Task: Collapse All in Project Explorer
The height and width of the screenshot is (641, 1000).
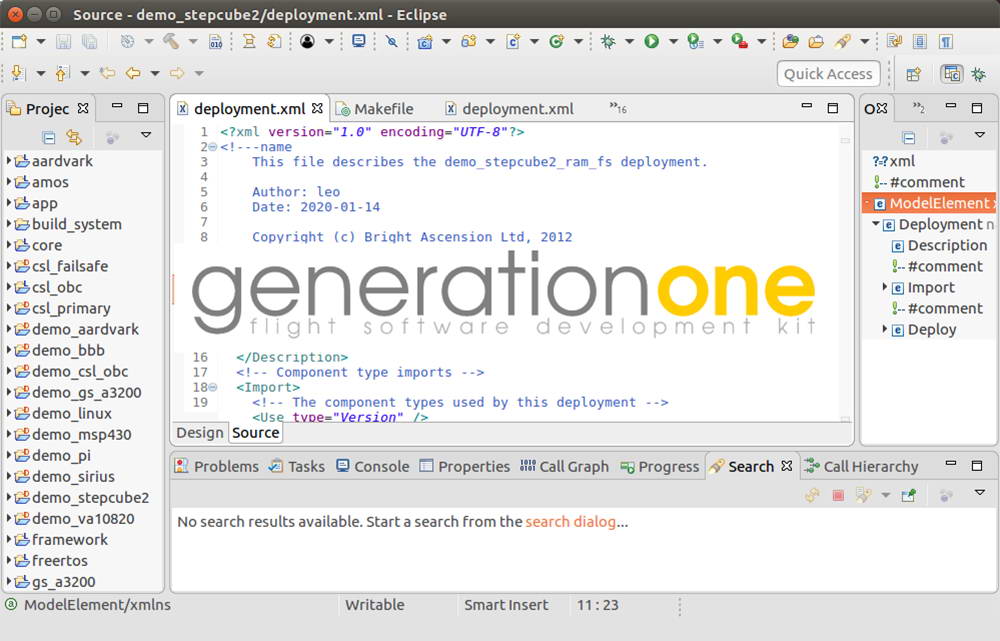Action: (48, 137)
